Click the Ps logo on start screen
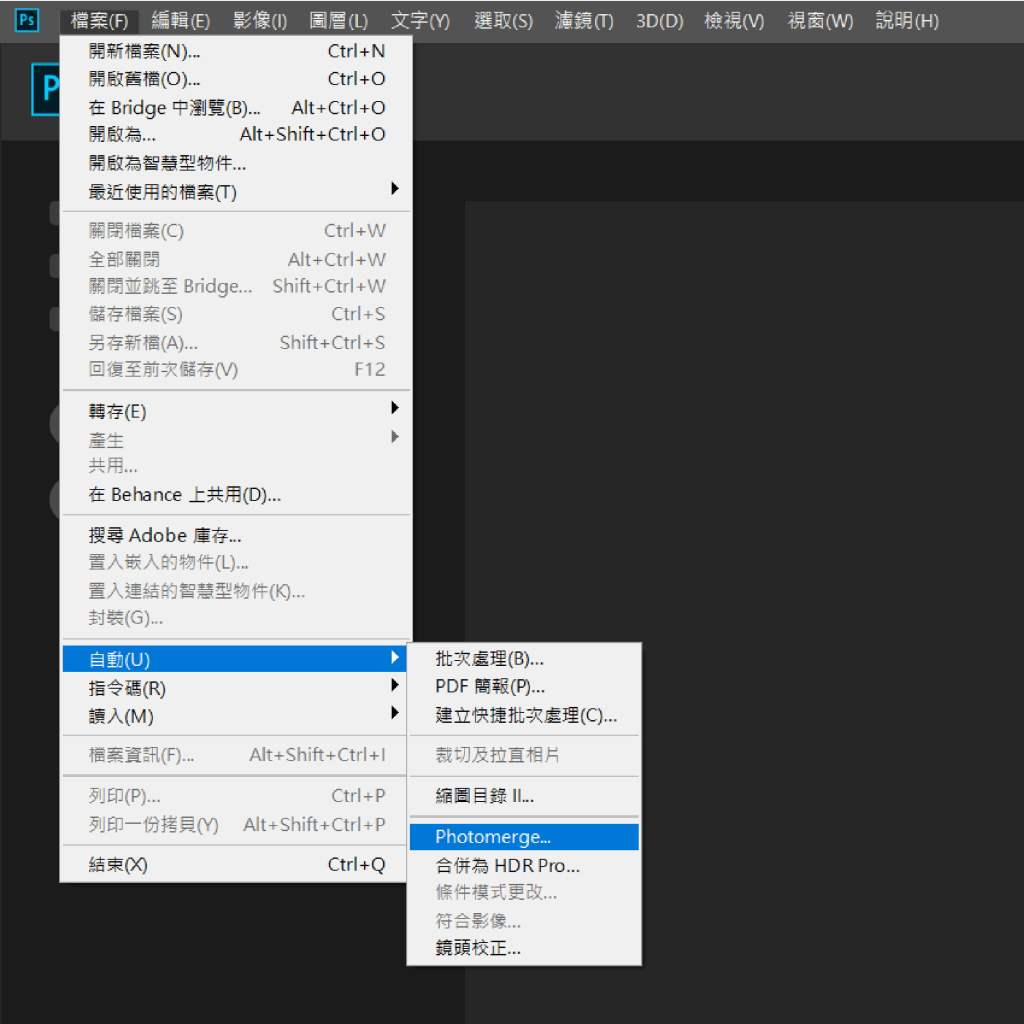 click(45, 89)
